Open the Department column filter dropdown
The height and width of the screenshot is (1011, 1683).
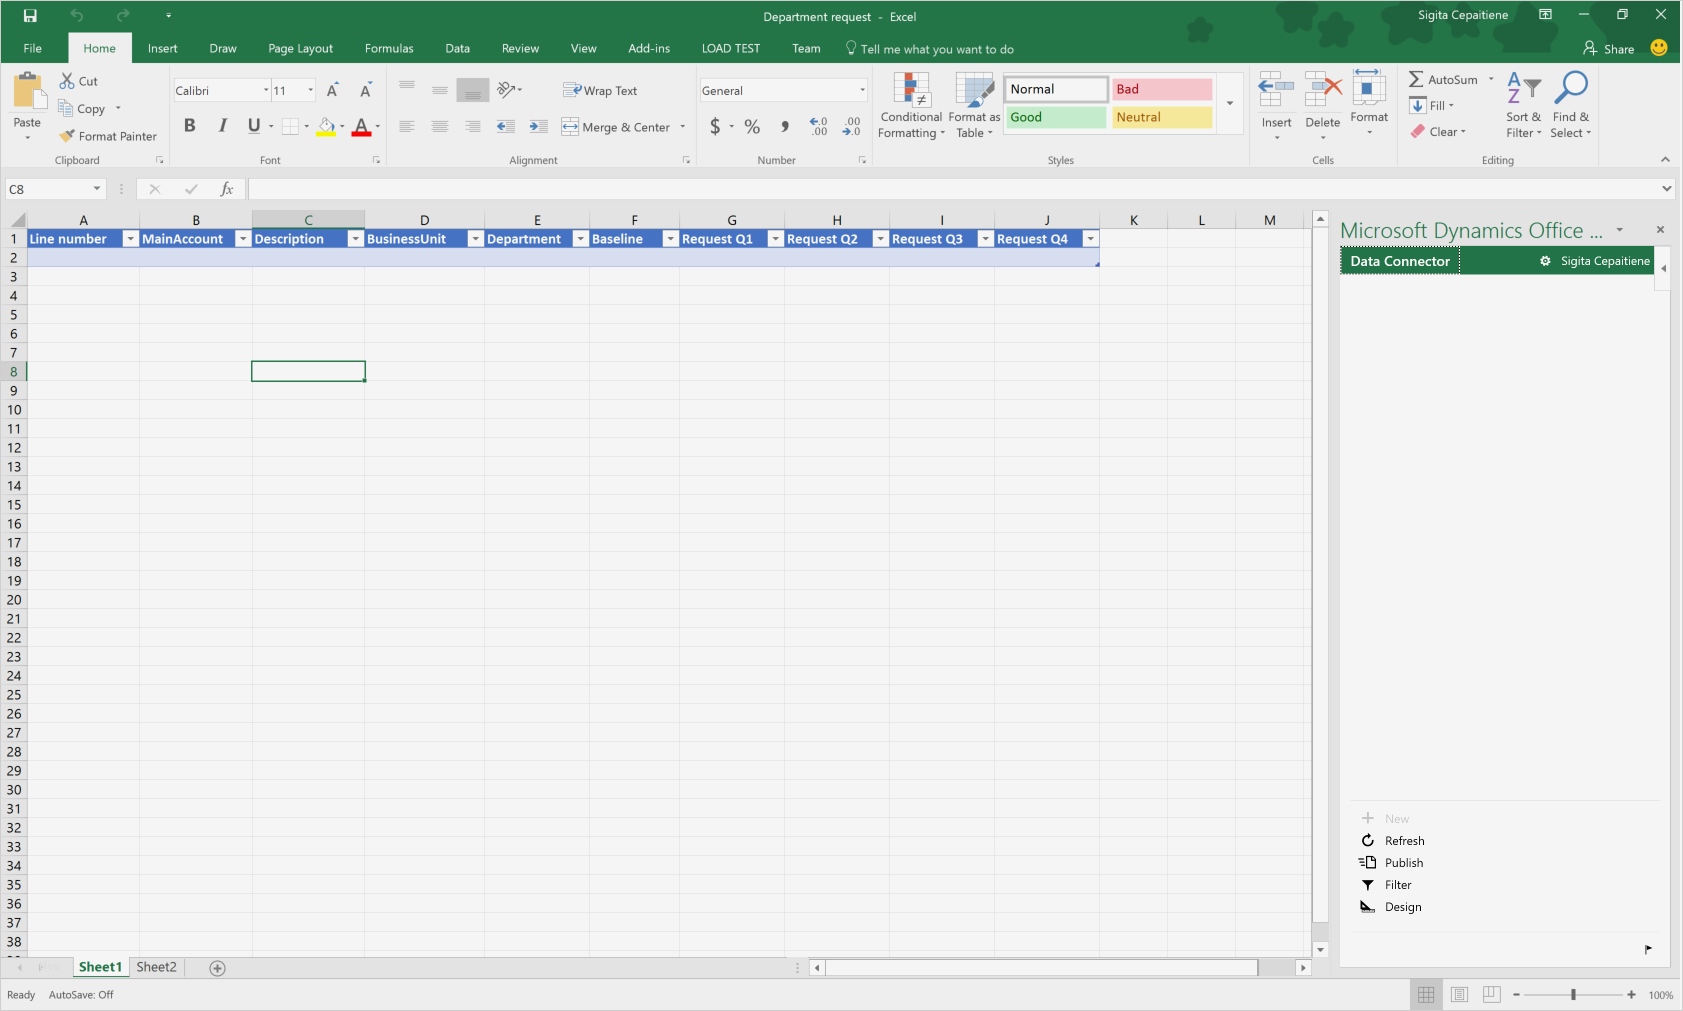[580, 239]
